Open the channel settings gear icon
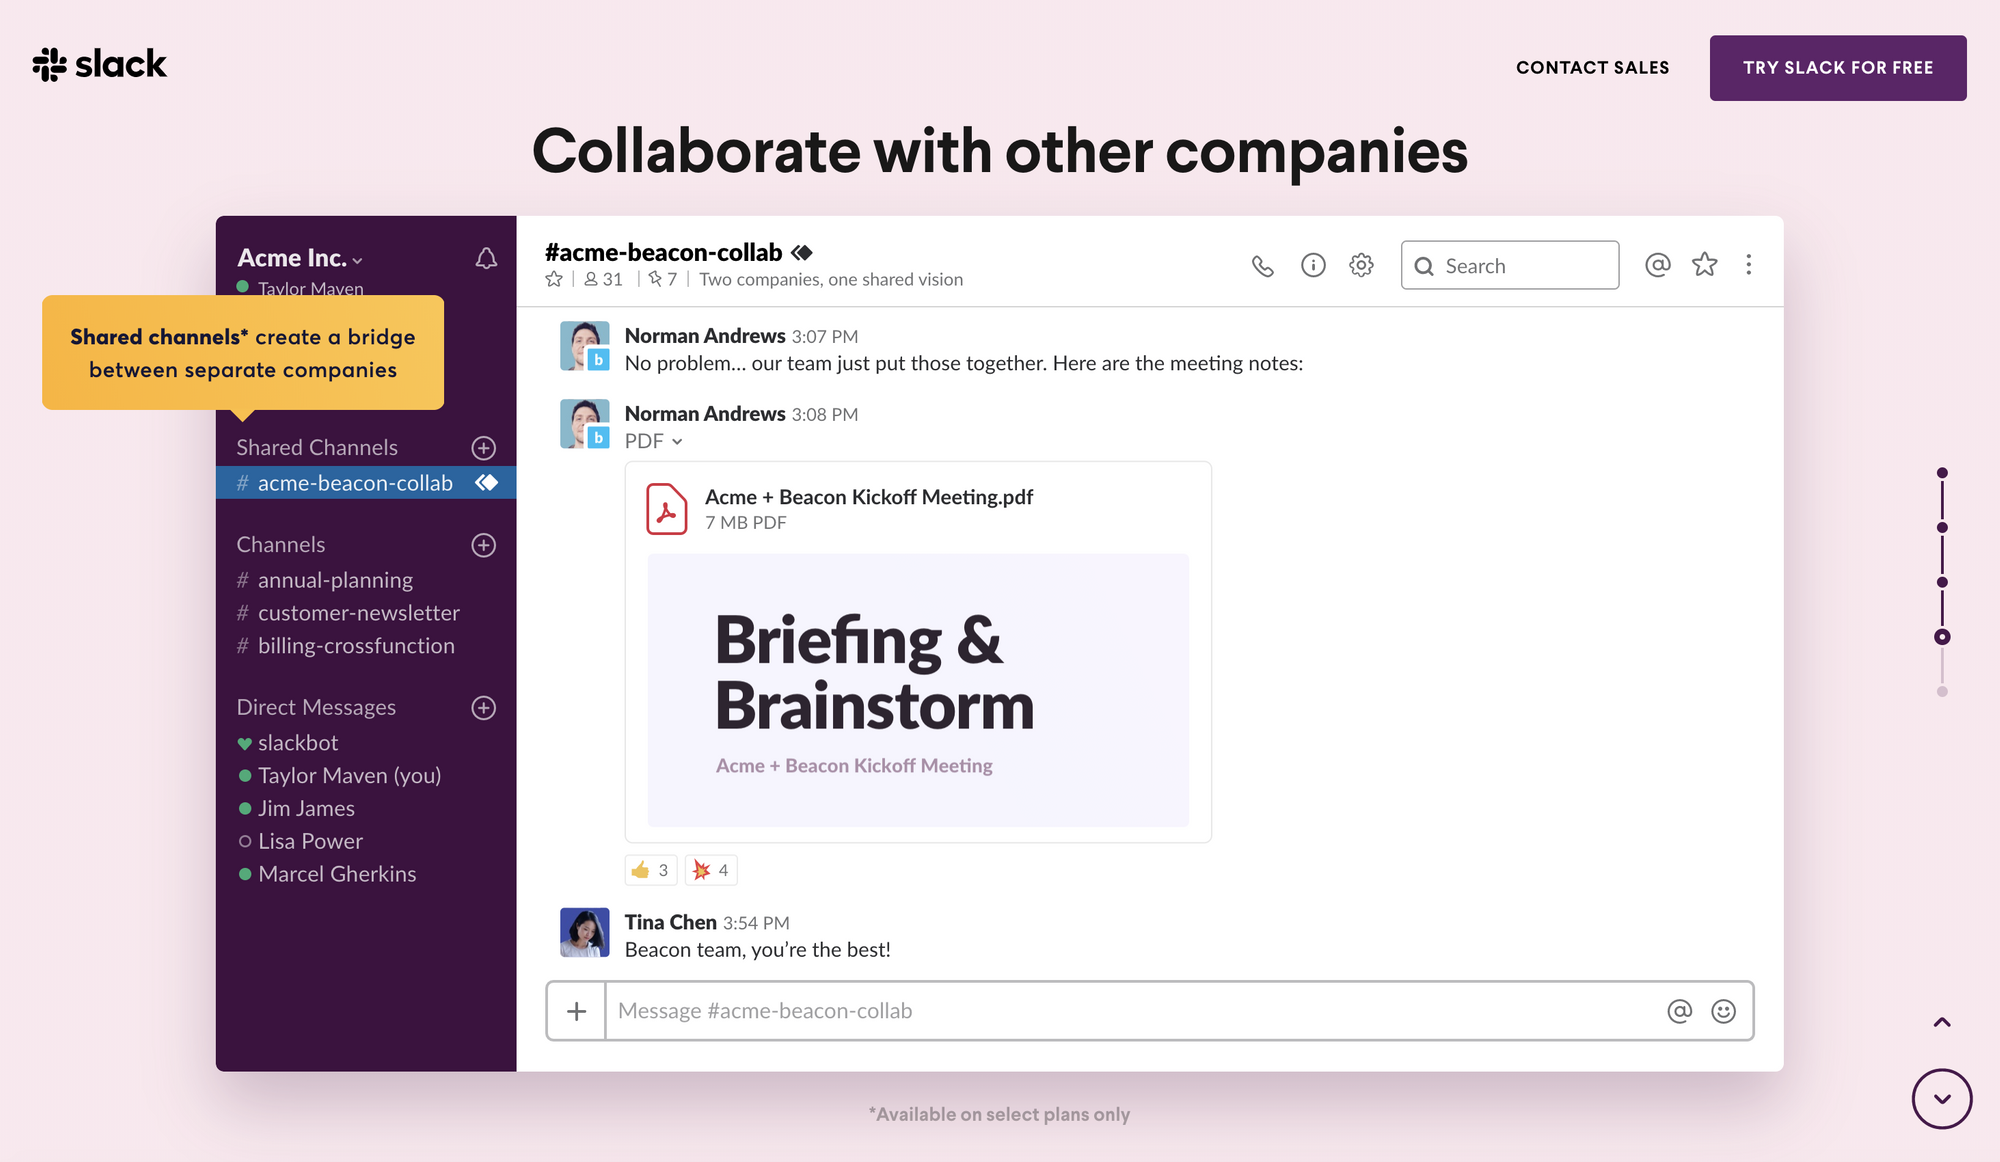 tap(1361, 265)
